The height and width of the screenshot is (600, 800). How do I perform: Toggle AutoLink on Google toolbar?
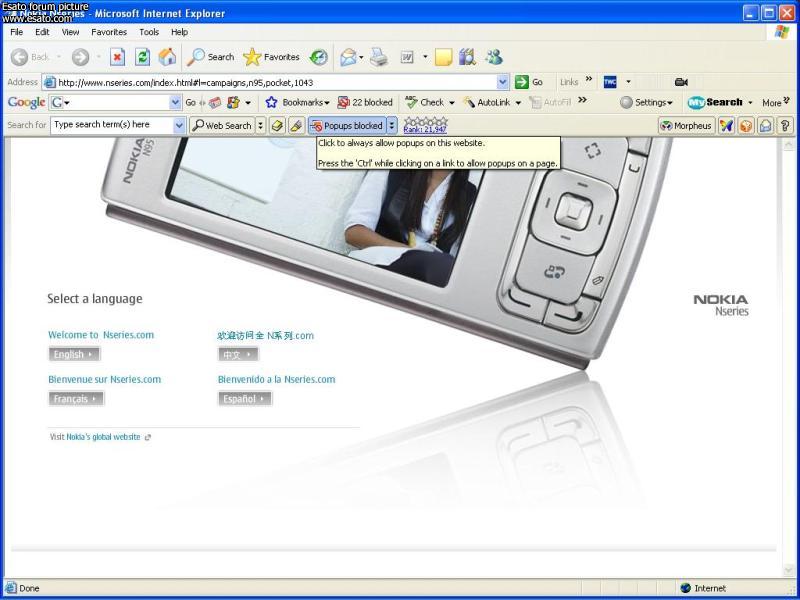(487, 103)
